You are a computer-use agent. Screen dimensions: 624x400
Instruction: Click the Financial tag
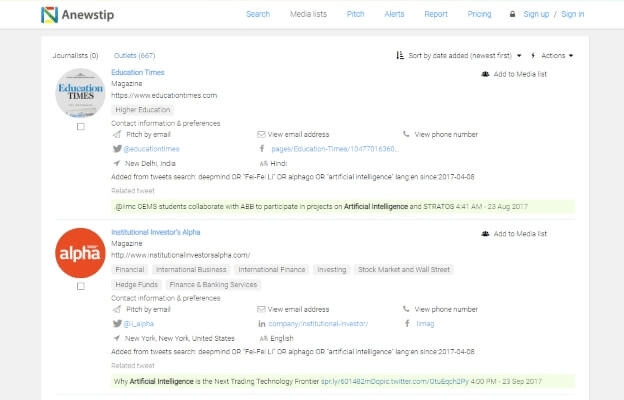click(130, 269)
